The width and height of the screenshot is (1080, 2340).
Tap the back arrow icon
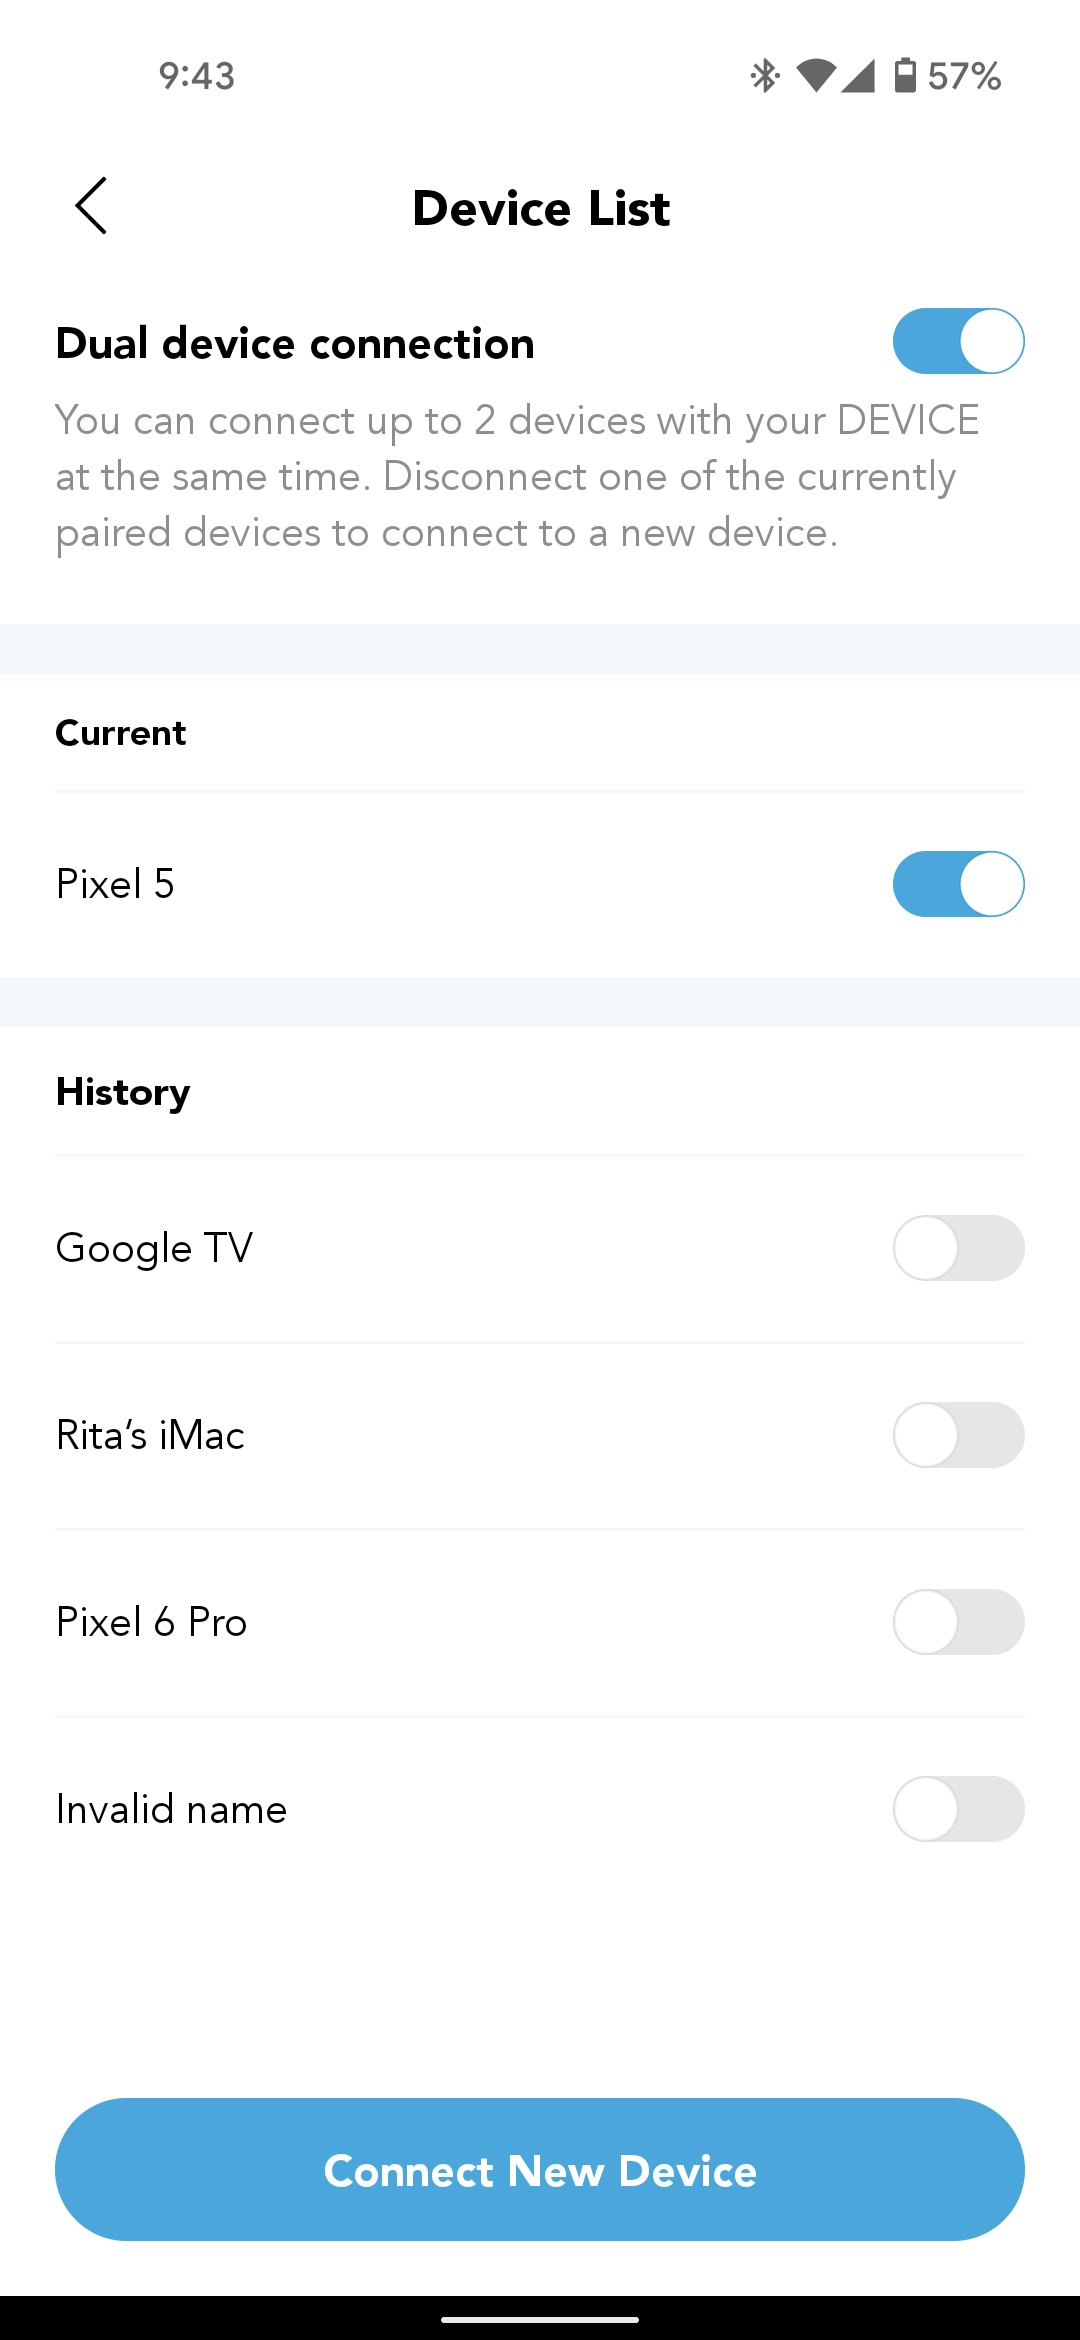[91, 206]
